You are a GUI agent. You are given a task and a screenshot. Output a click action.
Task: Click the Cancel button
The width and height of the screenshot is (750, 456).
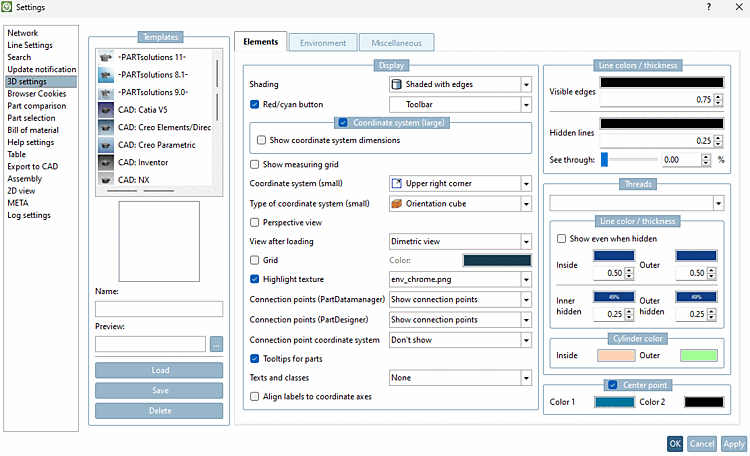702,444
